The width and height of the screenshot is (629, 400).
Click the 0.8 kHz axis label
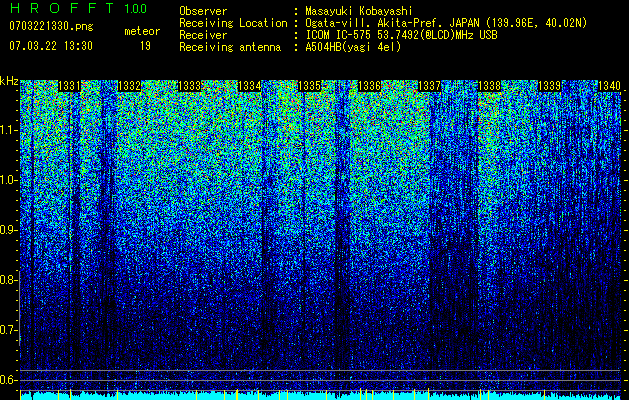point(8,280)
